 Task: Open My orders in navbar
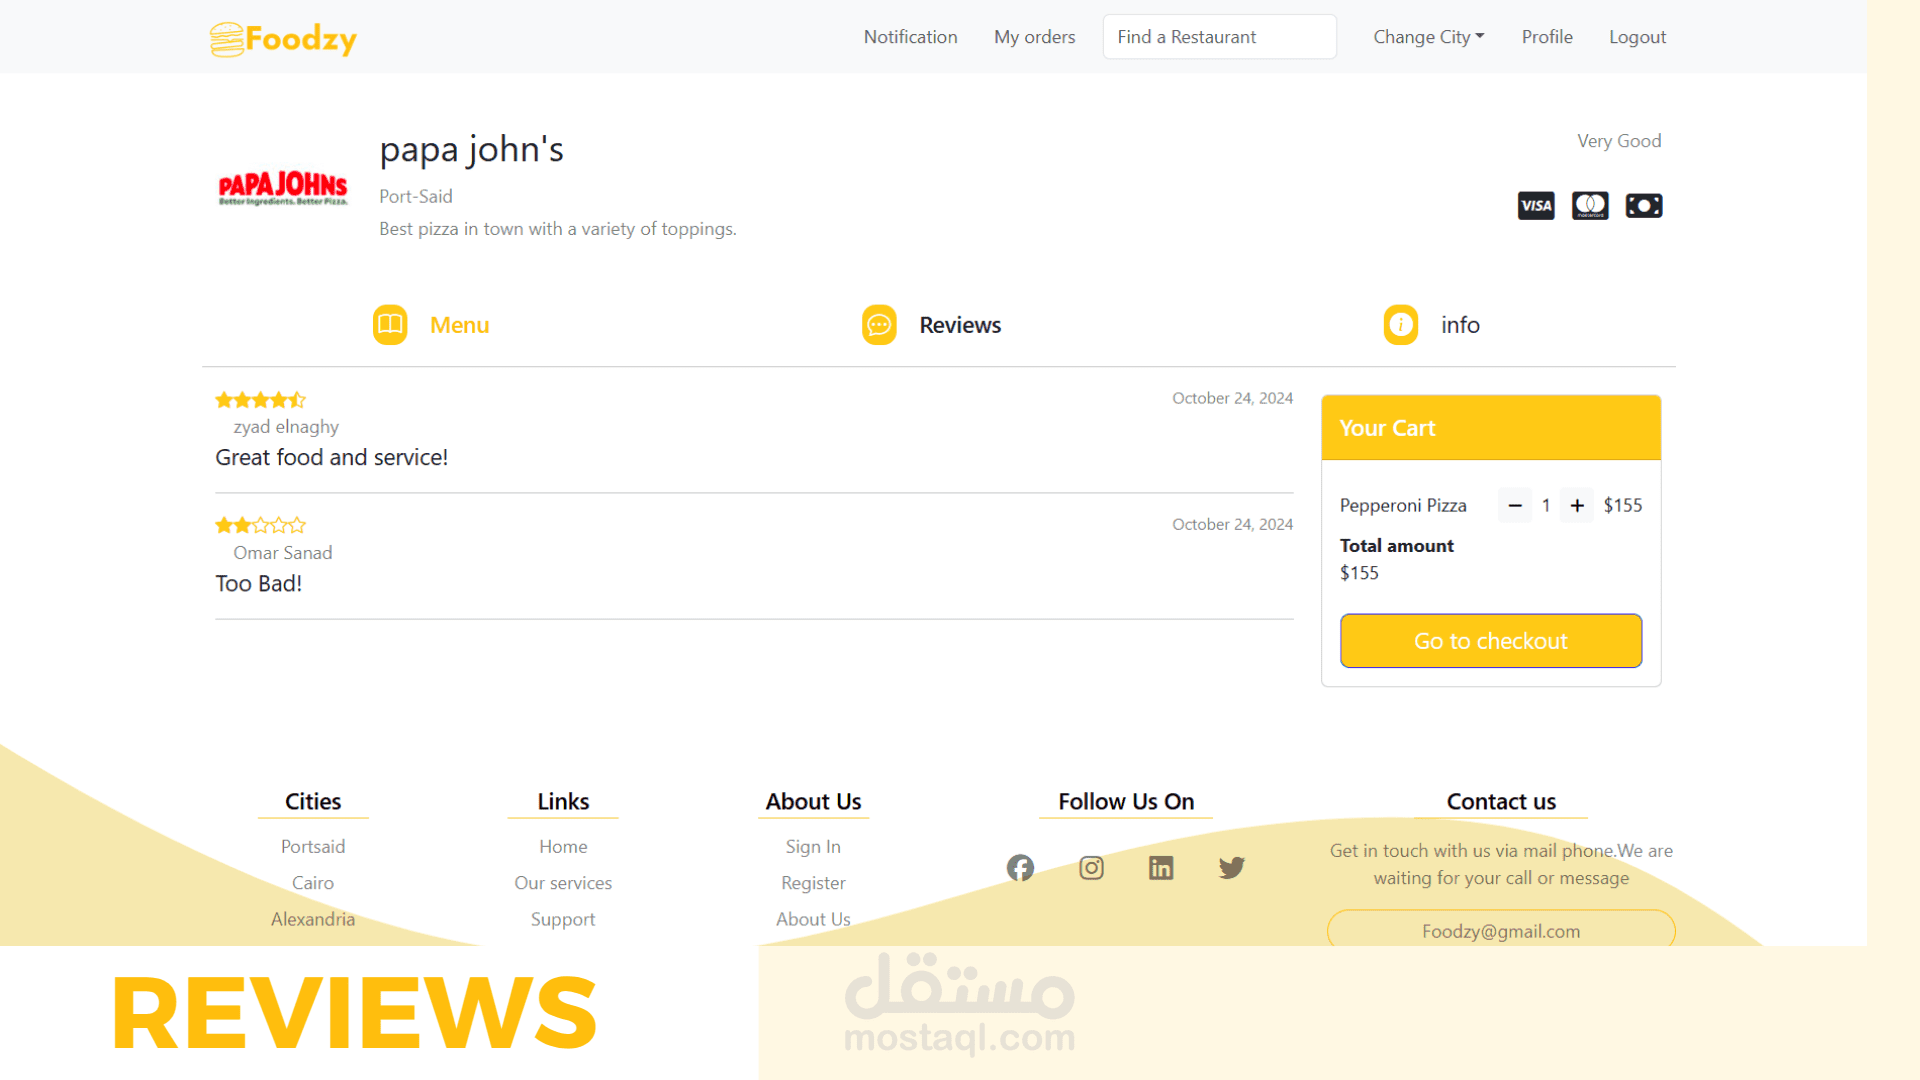pyautogui.click(x=1034, y=37)
